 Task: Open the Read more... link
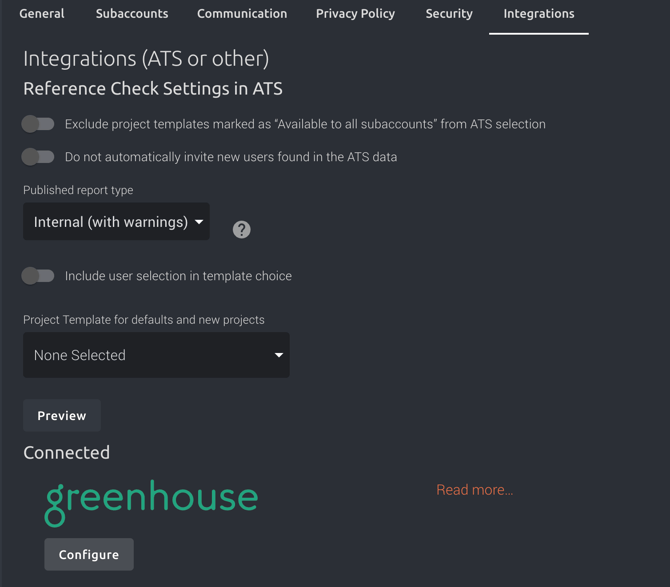[474, 490]
